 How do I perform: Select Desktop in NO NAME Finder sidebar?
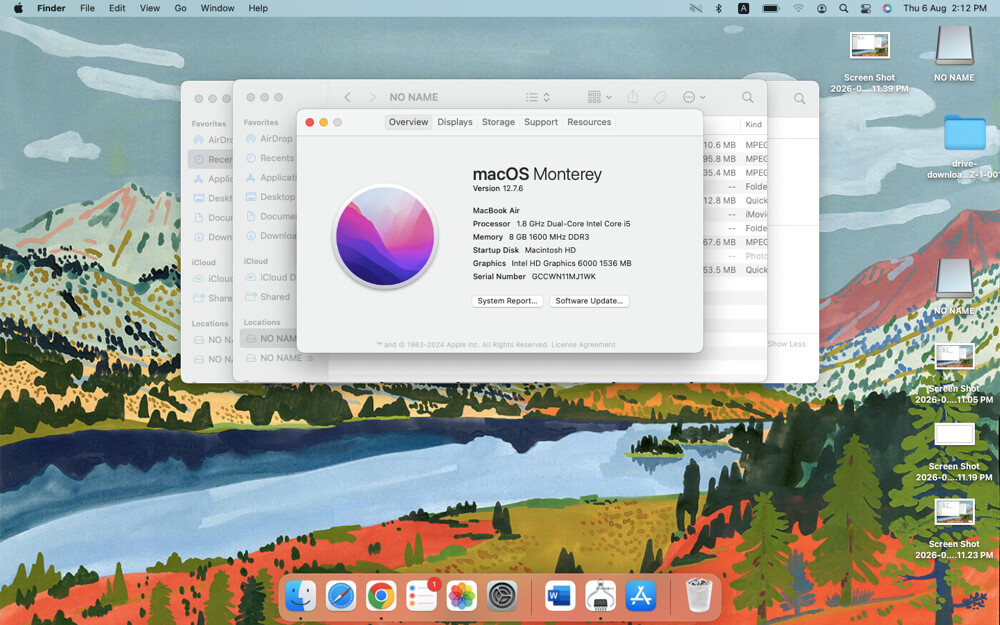[270, 196]
